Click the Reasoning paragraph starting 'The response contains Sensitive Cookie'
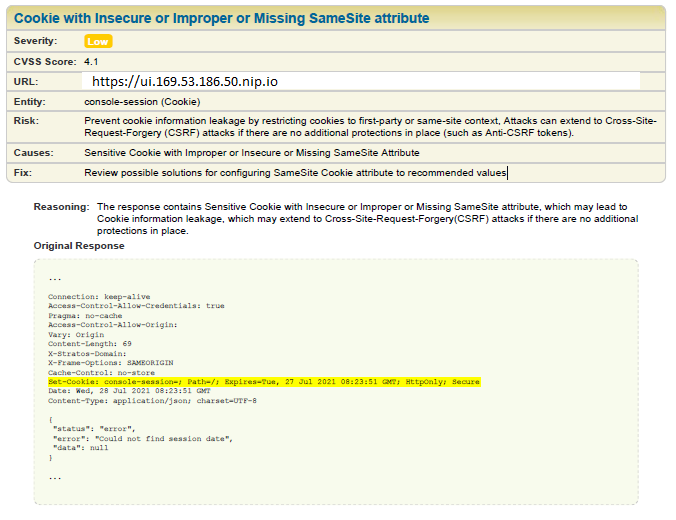676x520 pixels. click(367, 219)
